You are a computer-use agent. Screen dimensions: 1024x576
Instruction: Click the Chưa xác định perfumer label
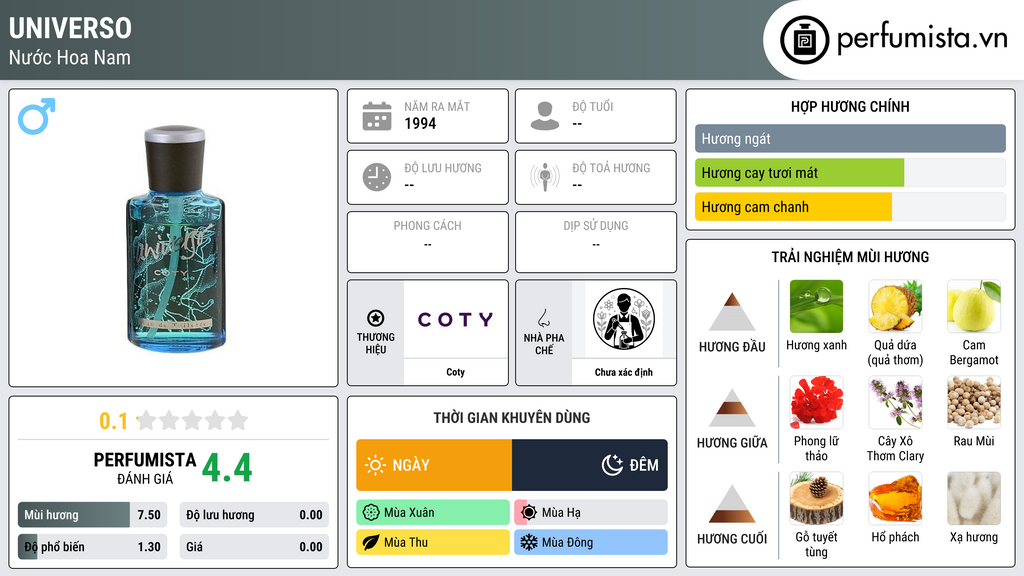624,372
